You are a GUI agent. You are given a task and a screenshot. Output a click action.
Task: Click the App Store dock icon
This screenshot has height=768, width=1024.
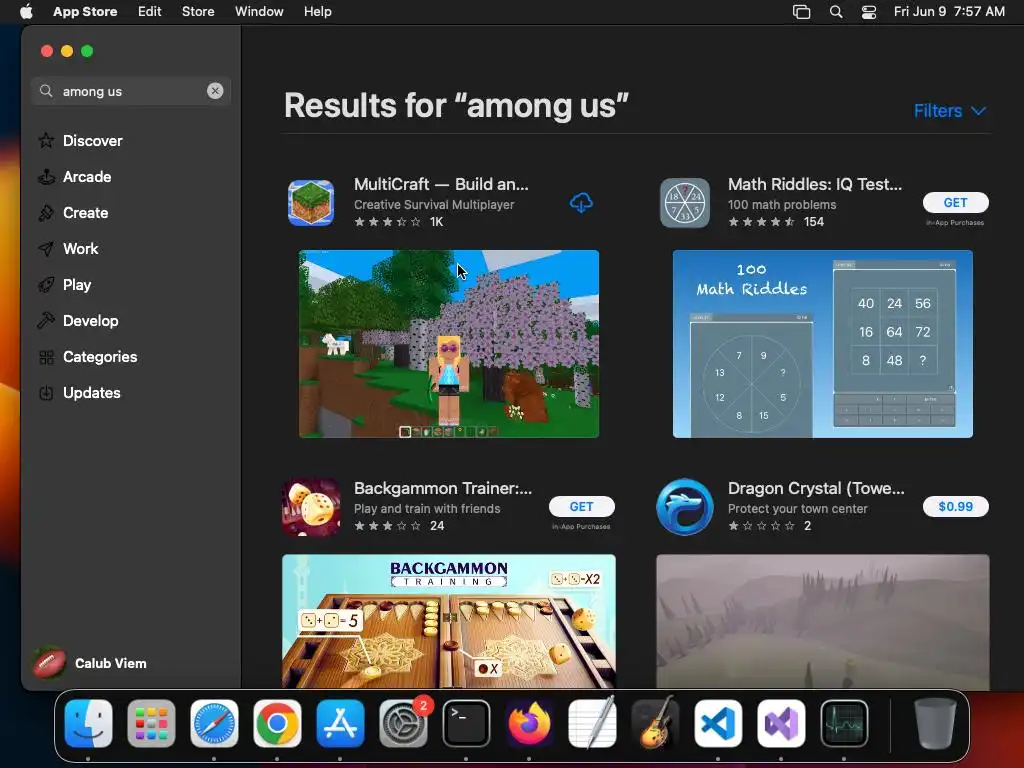point(340,724)
